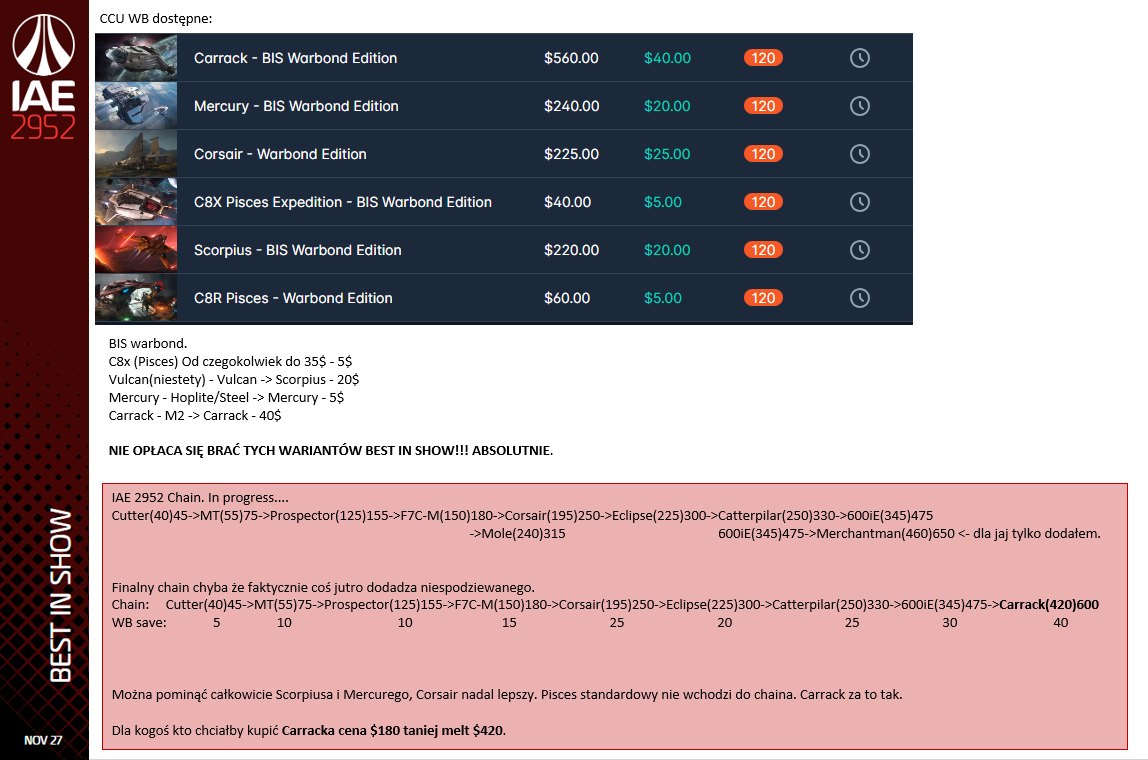Open the C8R Pisces ship thumbnail
The height and width of the screenshot is (760, 1148).
coord(136,298)
